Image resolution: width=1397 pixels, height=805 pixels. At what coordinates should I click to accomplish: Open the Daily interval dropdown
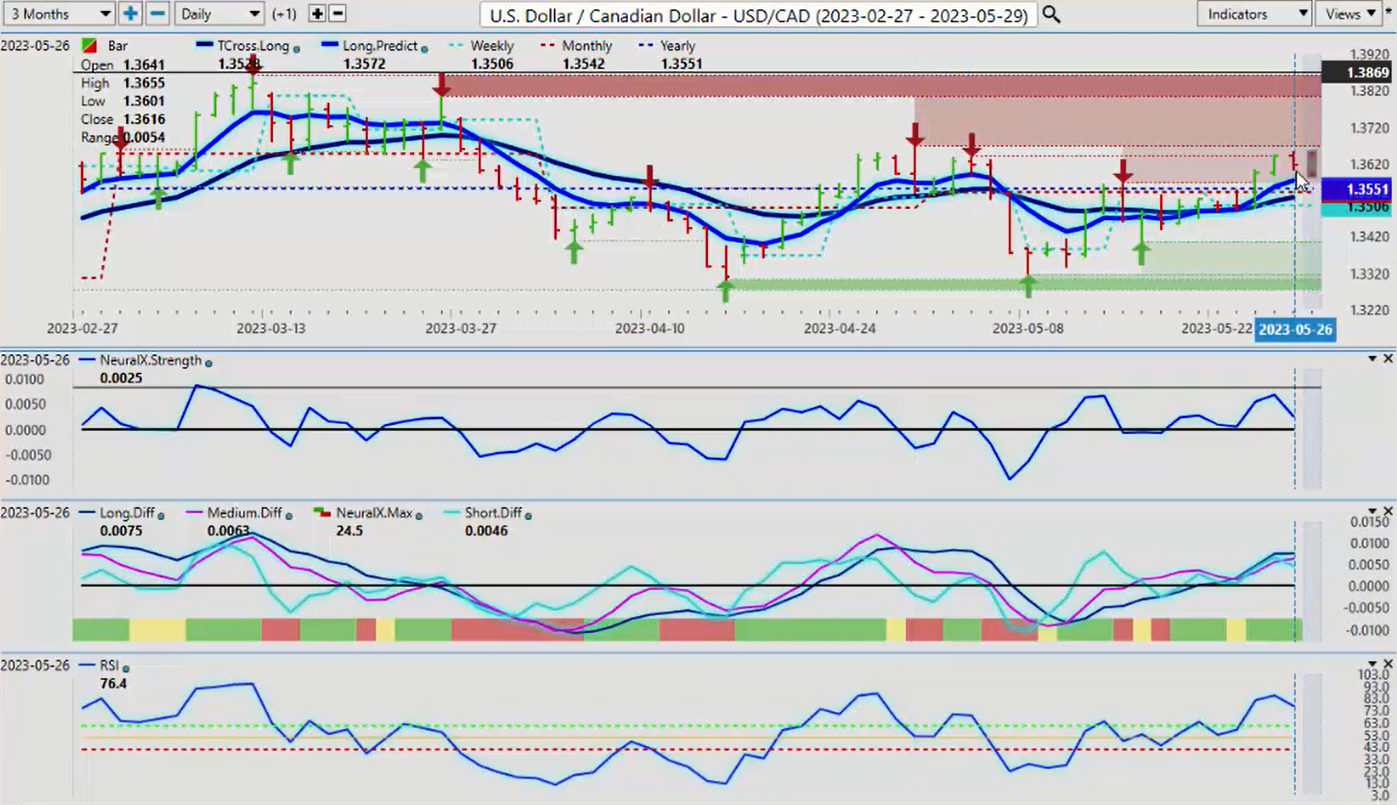tap(219, 14)
